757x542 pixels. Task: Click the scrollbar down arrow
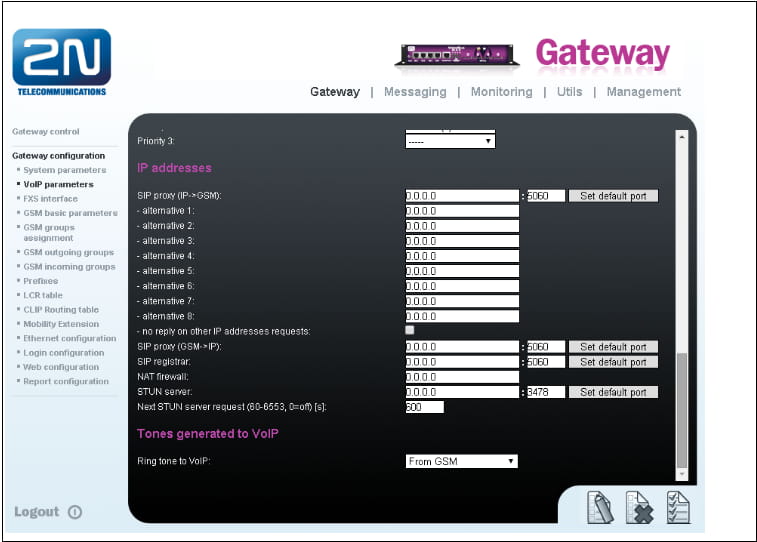click(682, 474)
